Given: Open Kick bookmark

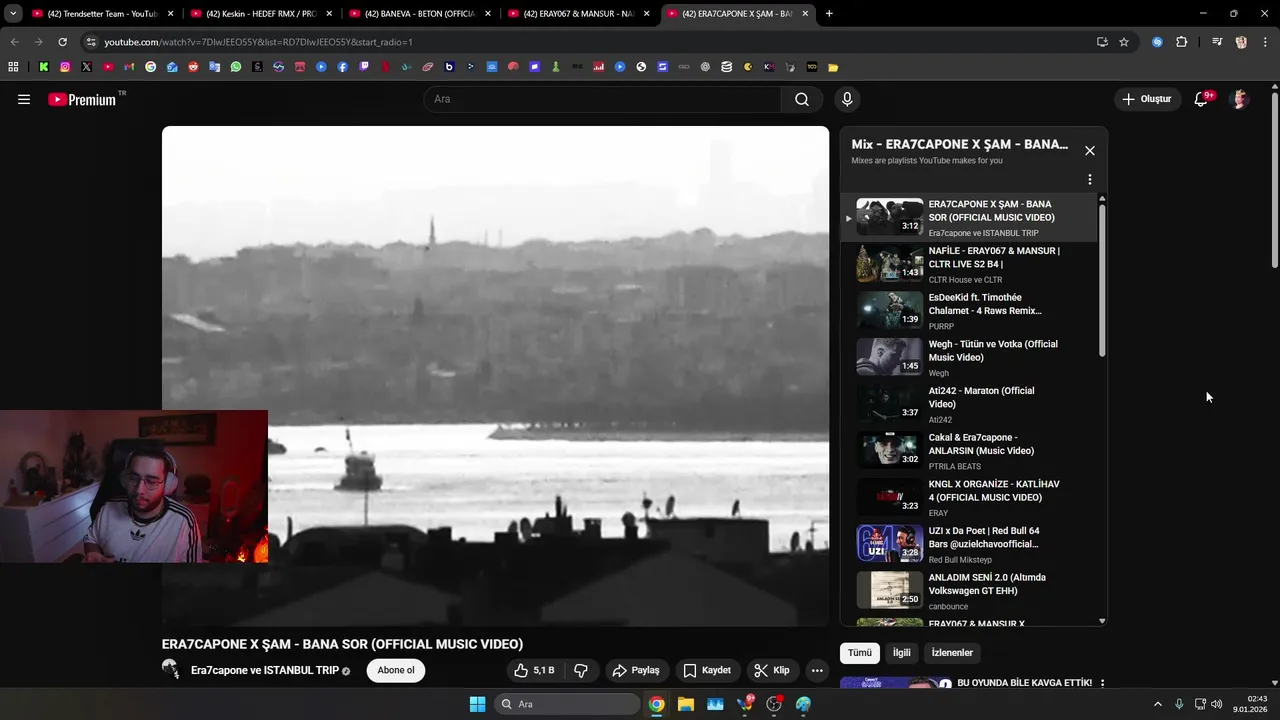Looking at the screenshot, I should coord(44,67).
